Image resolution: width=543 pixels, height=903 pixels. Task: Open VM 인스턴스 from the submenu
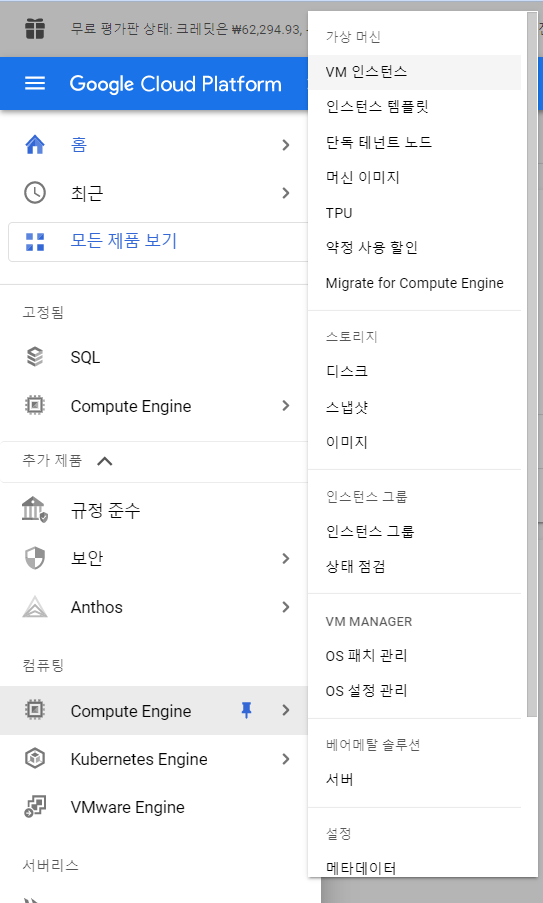[x=415, y=72]
